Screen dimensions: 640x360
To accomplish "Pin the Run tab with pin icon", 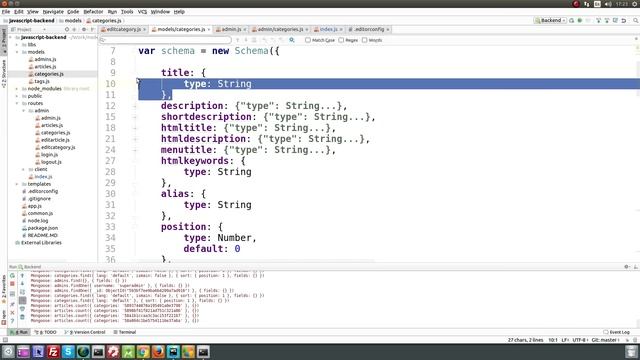I will pos(12,304).
